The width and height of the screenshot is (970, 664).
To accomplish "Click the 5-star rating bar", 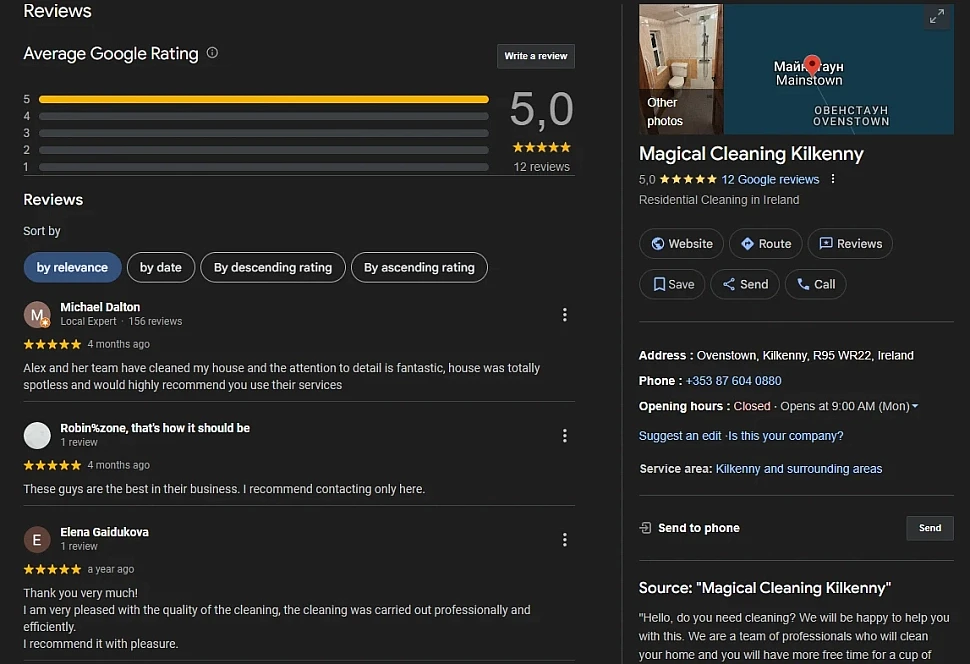I will (x=264, y=99).
